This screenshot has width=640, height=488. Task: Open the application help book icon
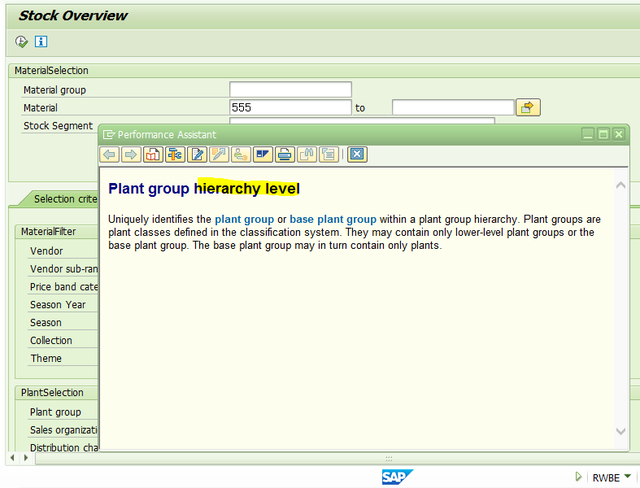(153, 155)
